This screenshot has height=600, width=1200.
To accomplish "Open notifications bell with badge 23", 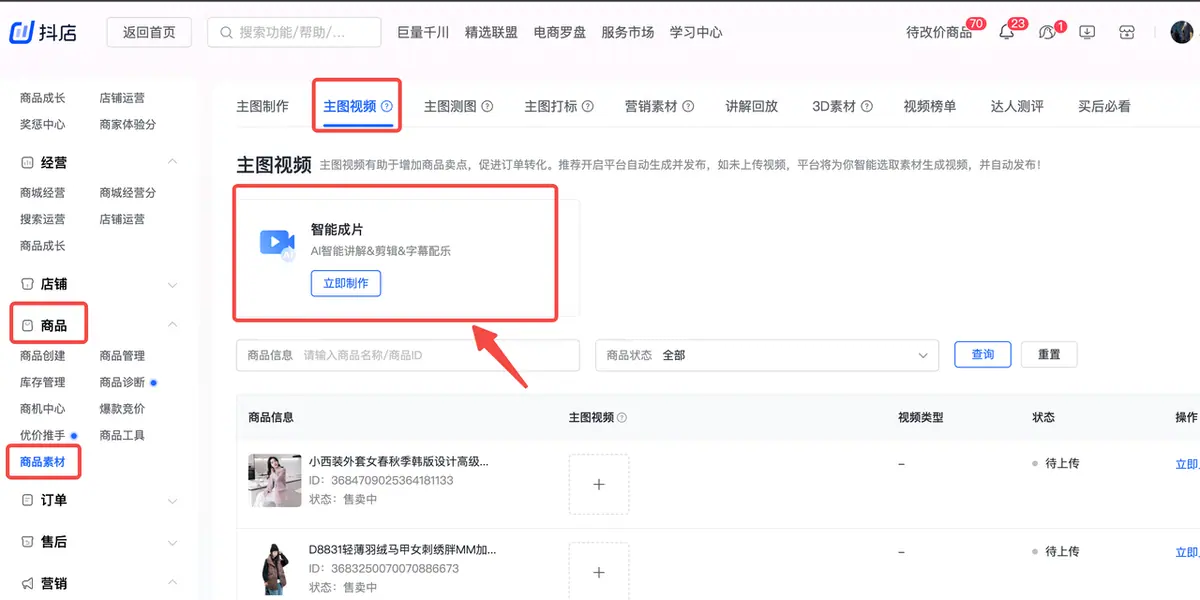I will pyautogui.click(x=1006, y=32).
